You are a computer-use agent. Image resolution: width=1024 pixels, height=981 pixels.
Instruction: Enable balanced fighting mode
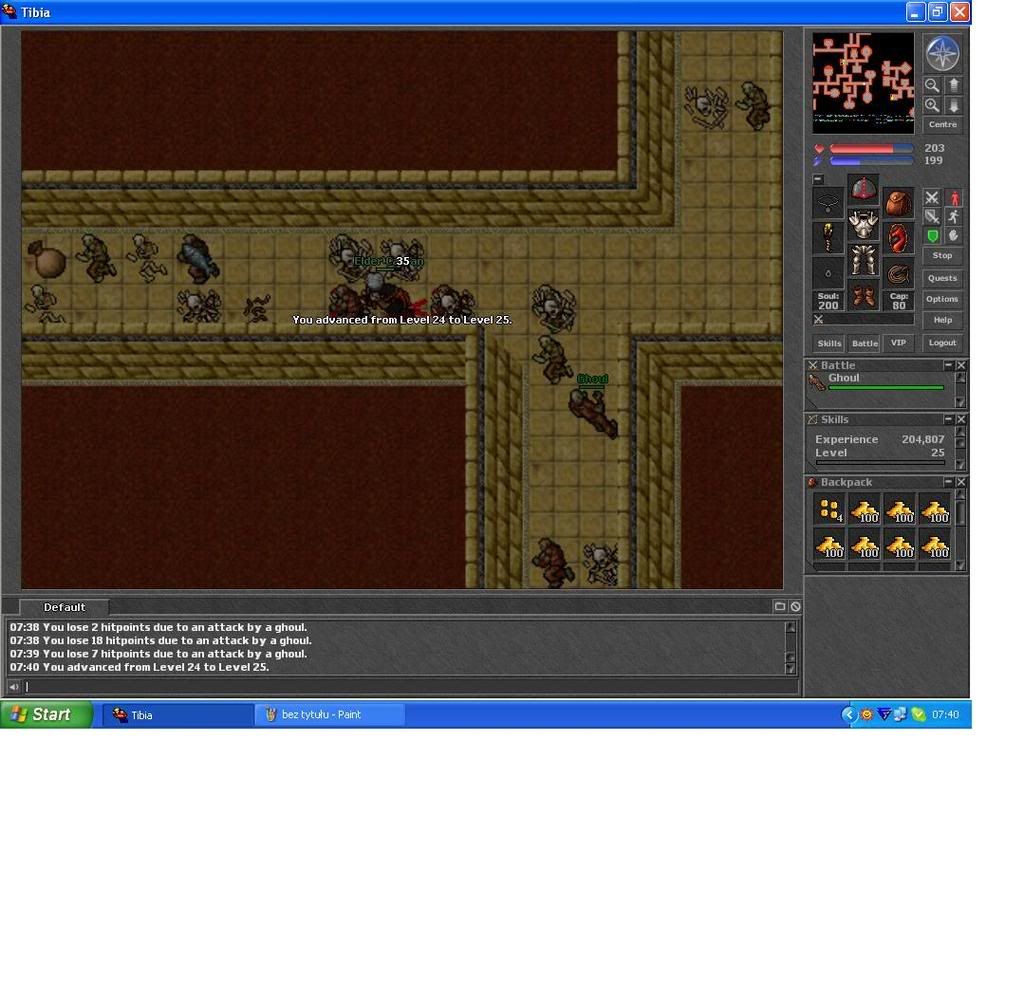(932, 217)
